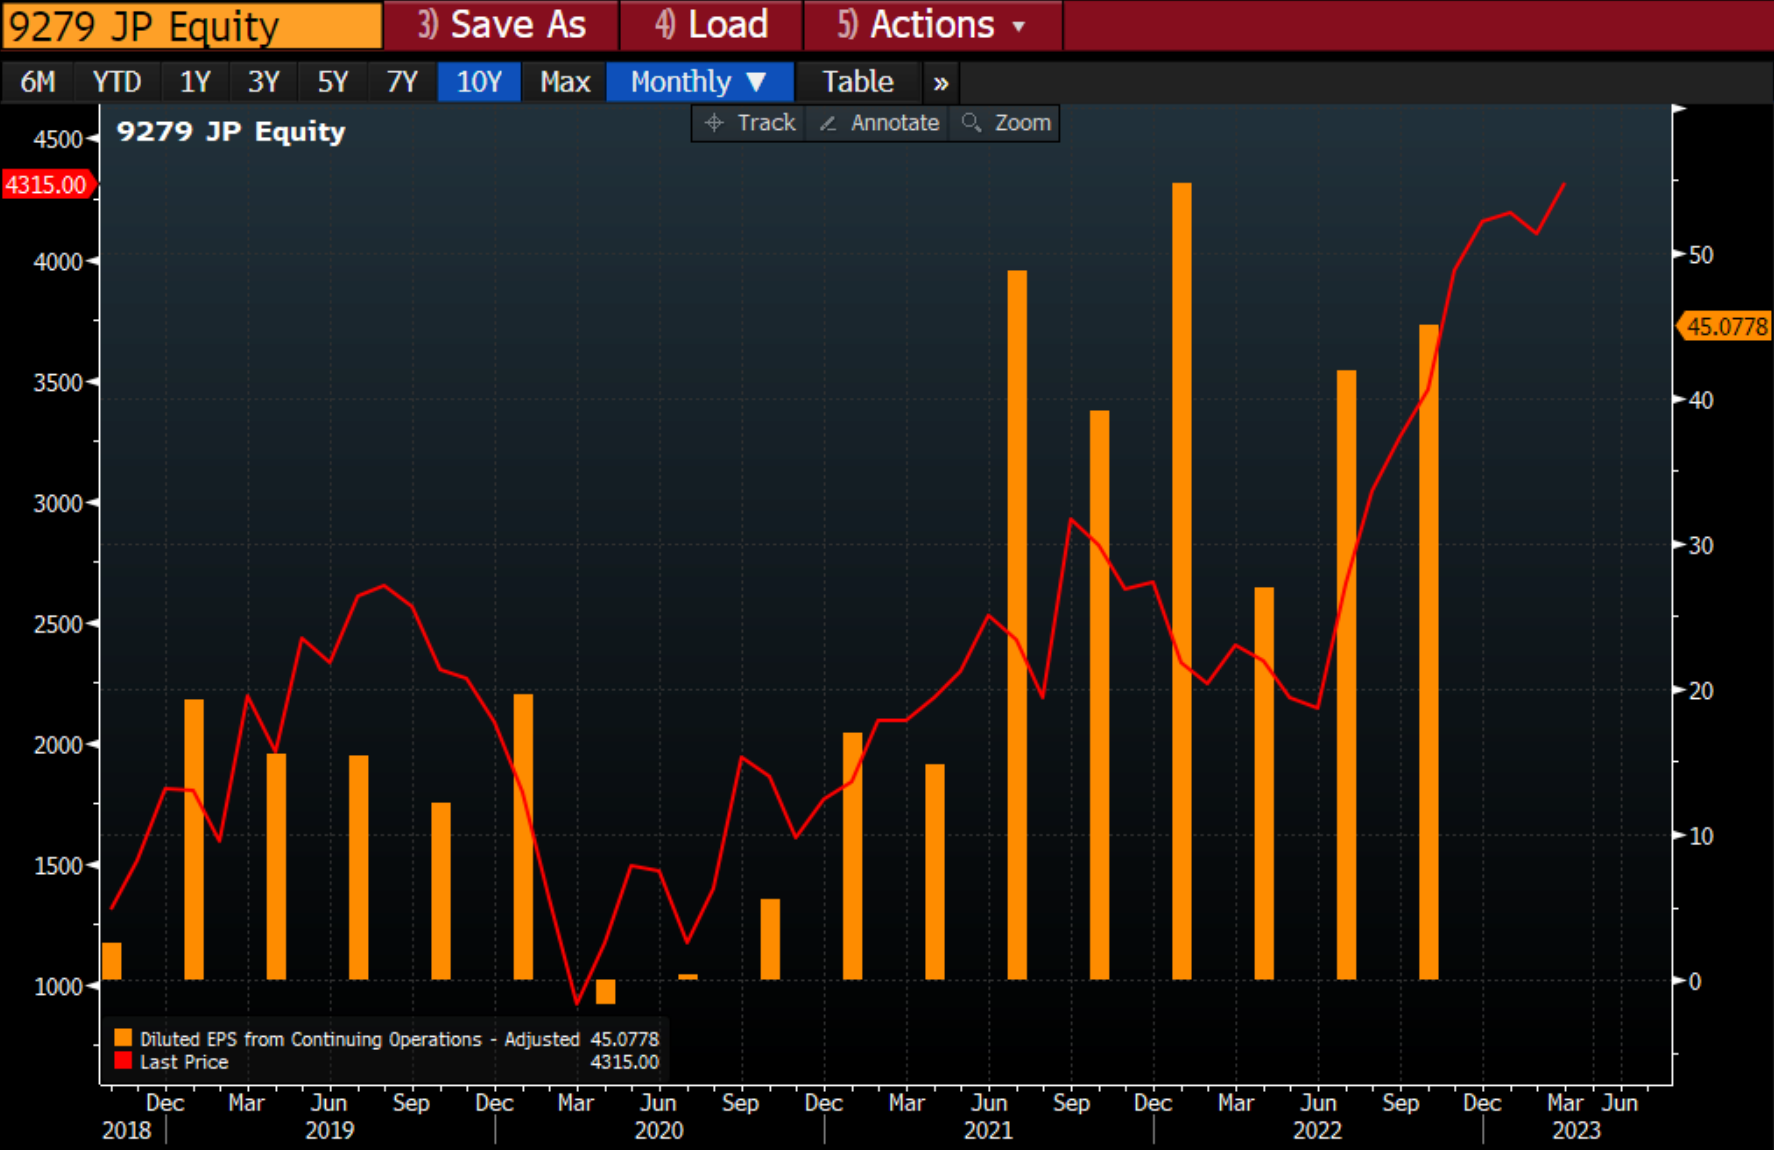Switch to YTD time range
This screenshot has width=1774, height=1150.
(x=116, y=82)
